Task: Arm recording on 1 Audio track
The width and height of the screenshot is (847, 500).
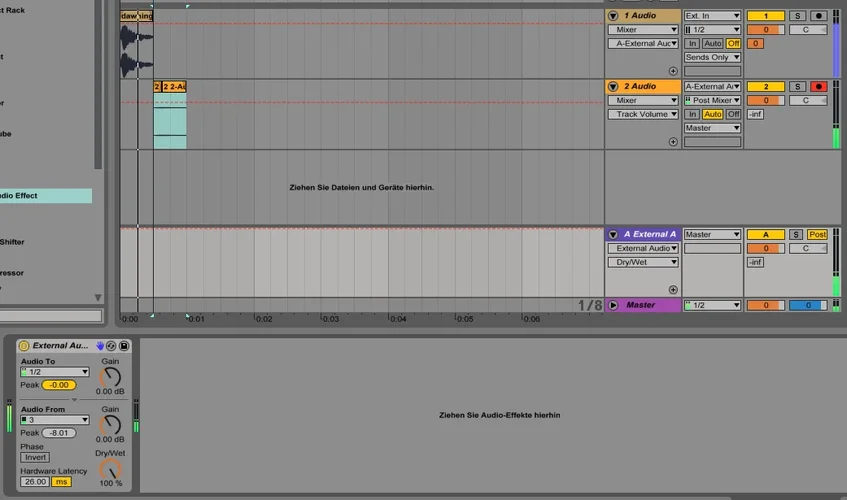Action: [x=819, y=16]
